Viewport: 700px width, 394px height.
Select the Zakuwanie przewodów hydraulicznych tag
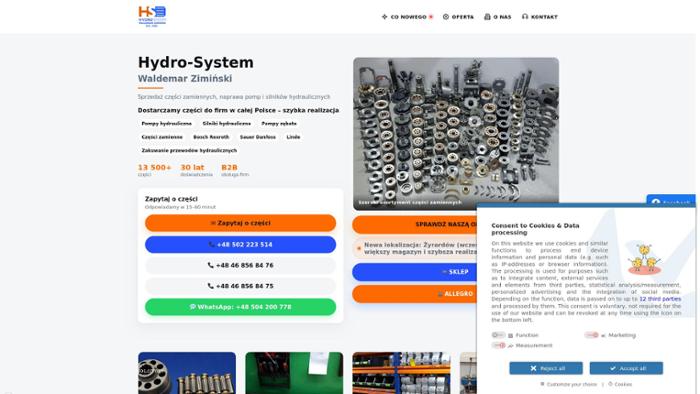click(189, 150)
